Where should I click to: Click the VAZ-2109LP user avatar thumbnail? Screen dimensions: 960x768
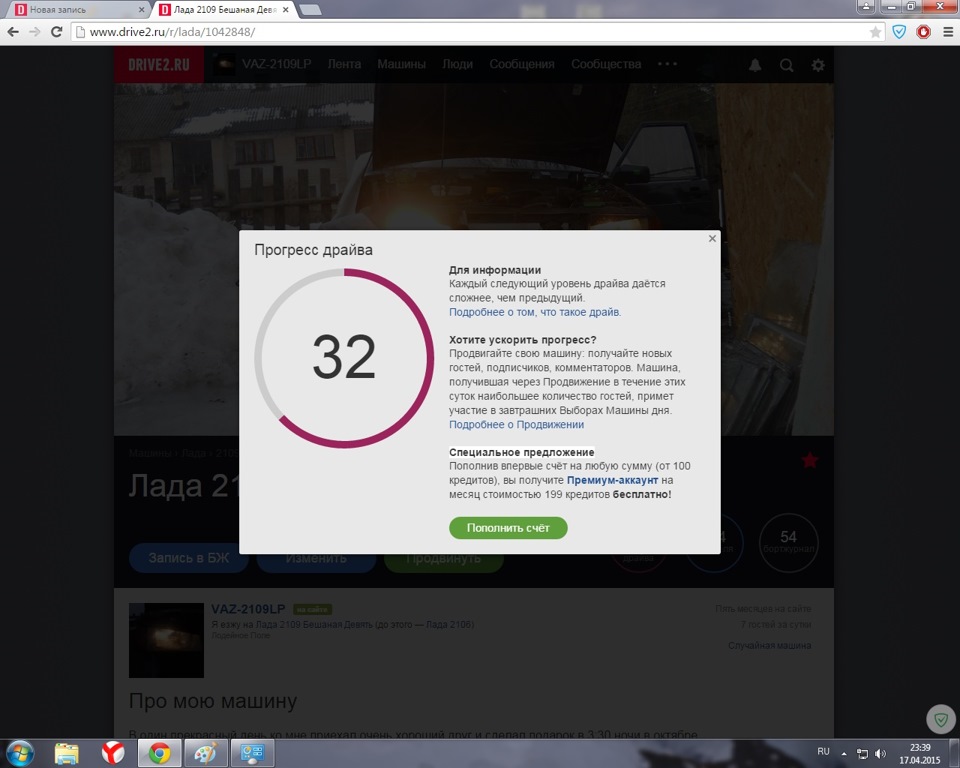pyautogui.click(x=166, y=640)
